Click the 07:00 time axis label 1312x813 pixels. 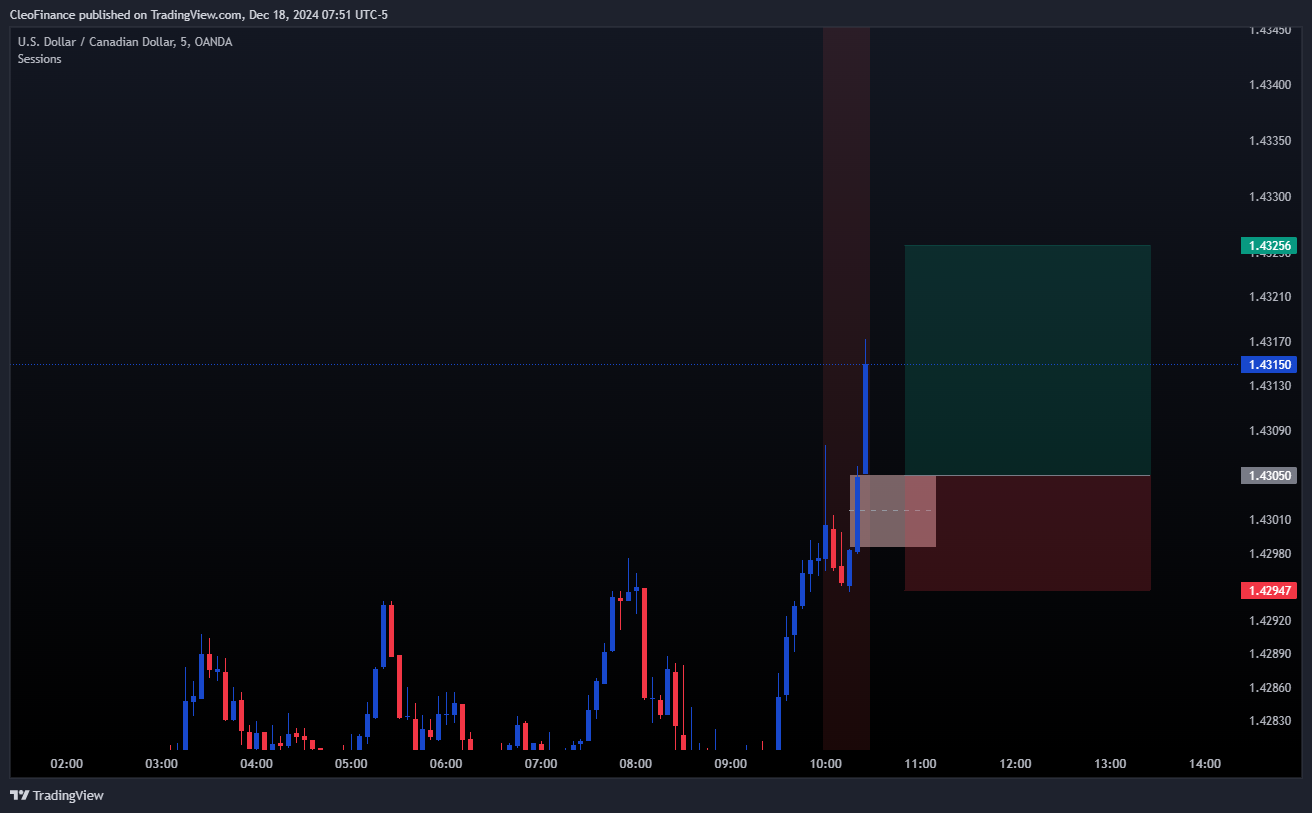541,764
